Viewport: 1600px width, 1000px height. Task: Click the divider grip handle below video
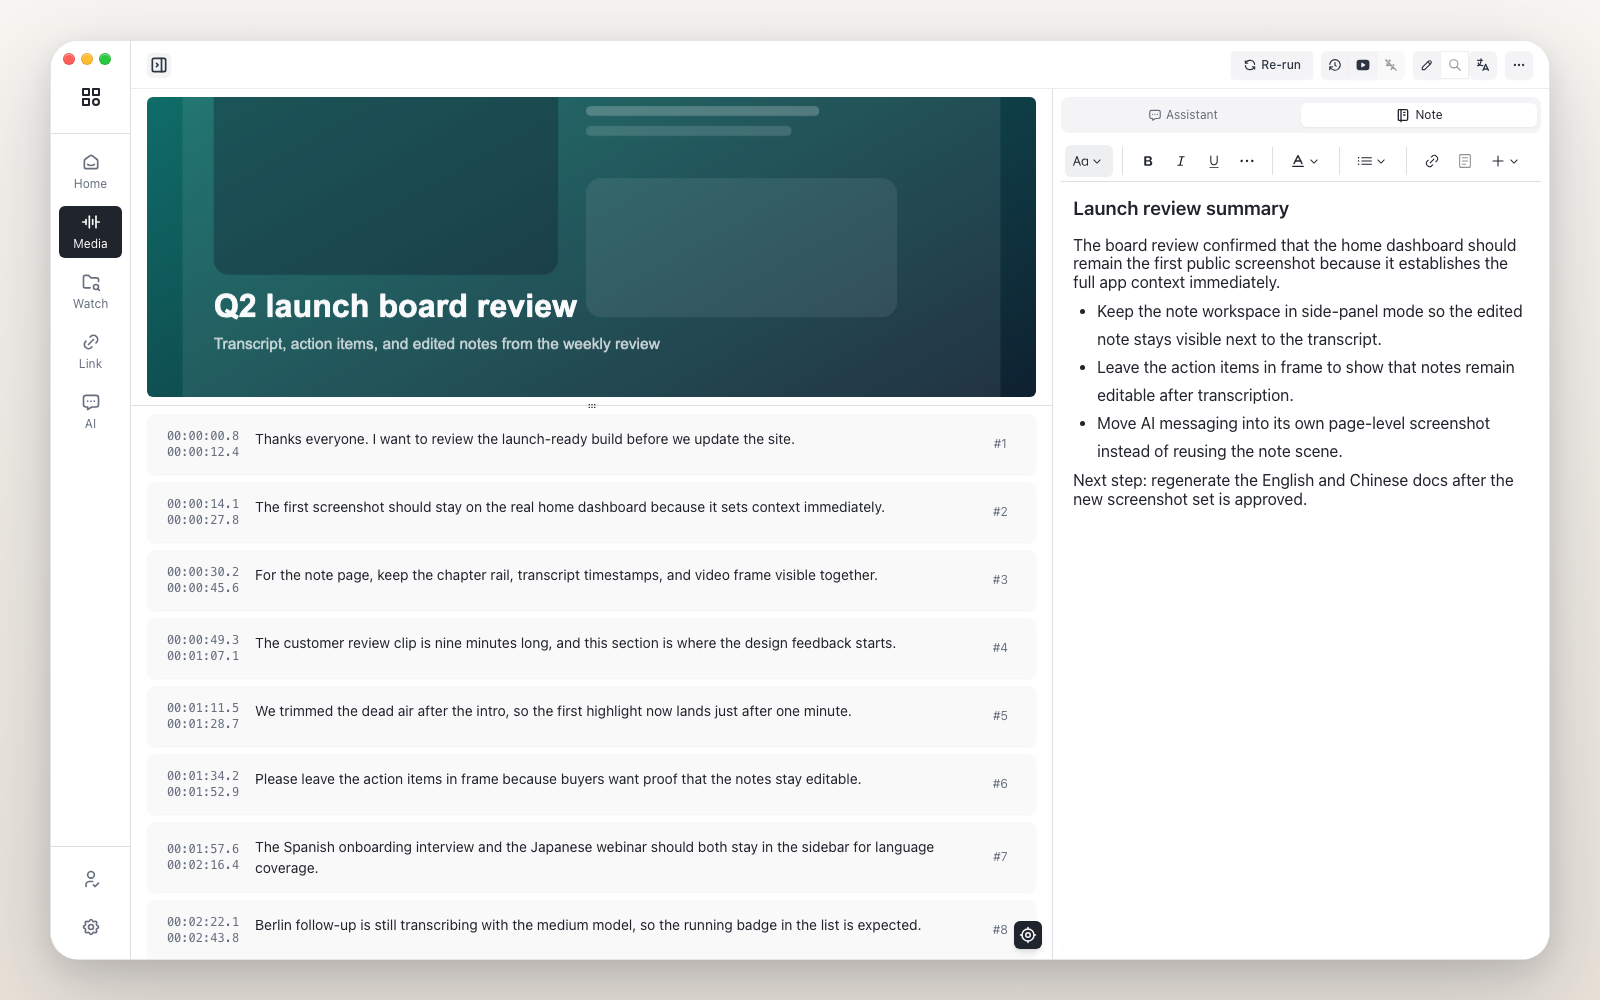592,406
